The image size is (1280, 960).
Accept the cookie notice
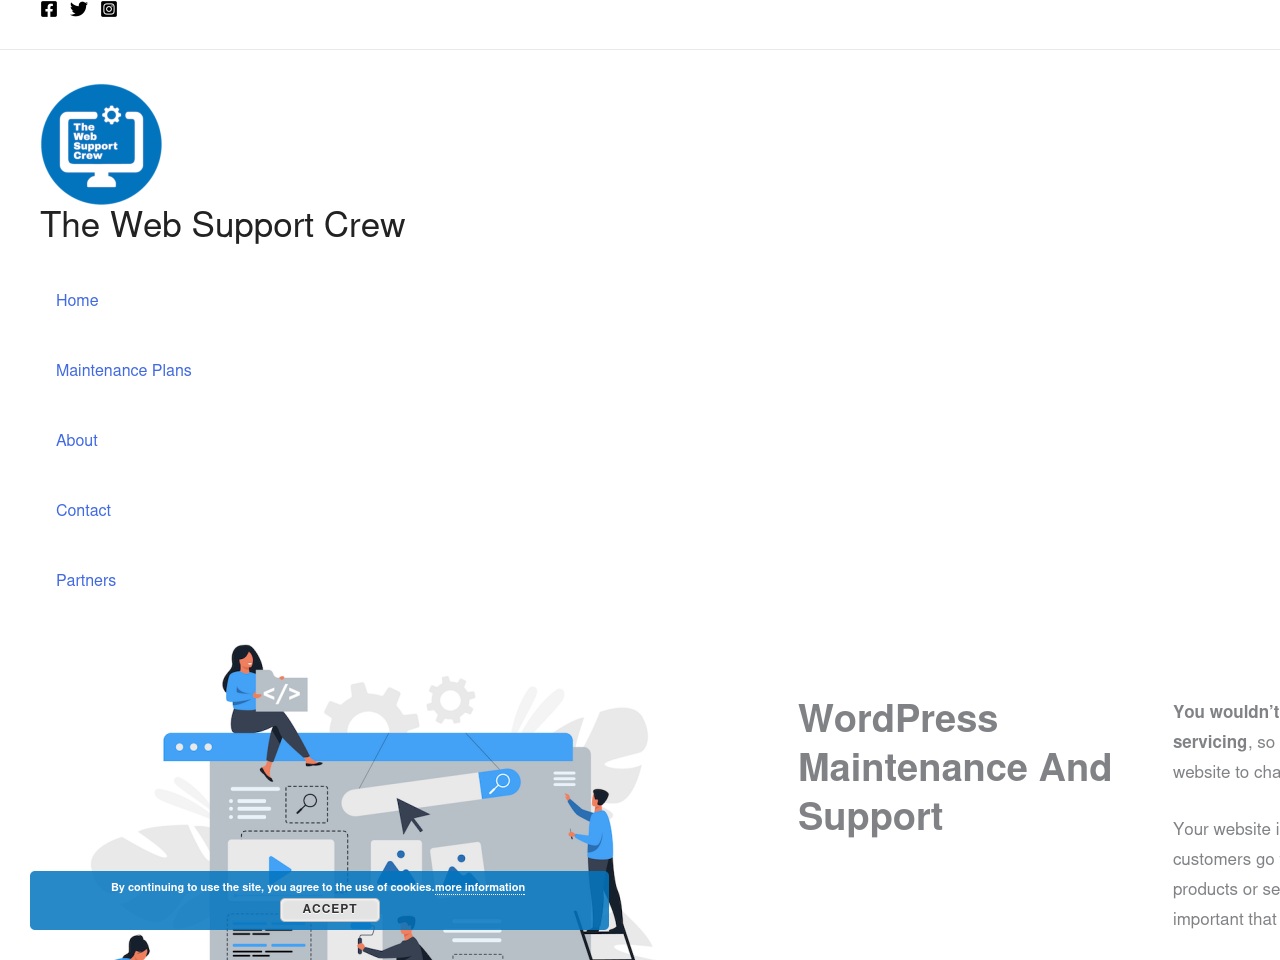[329, 909]
